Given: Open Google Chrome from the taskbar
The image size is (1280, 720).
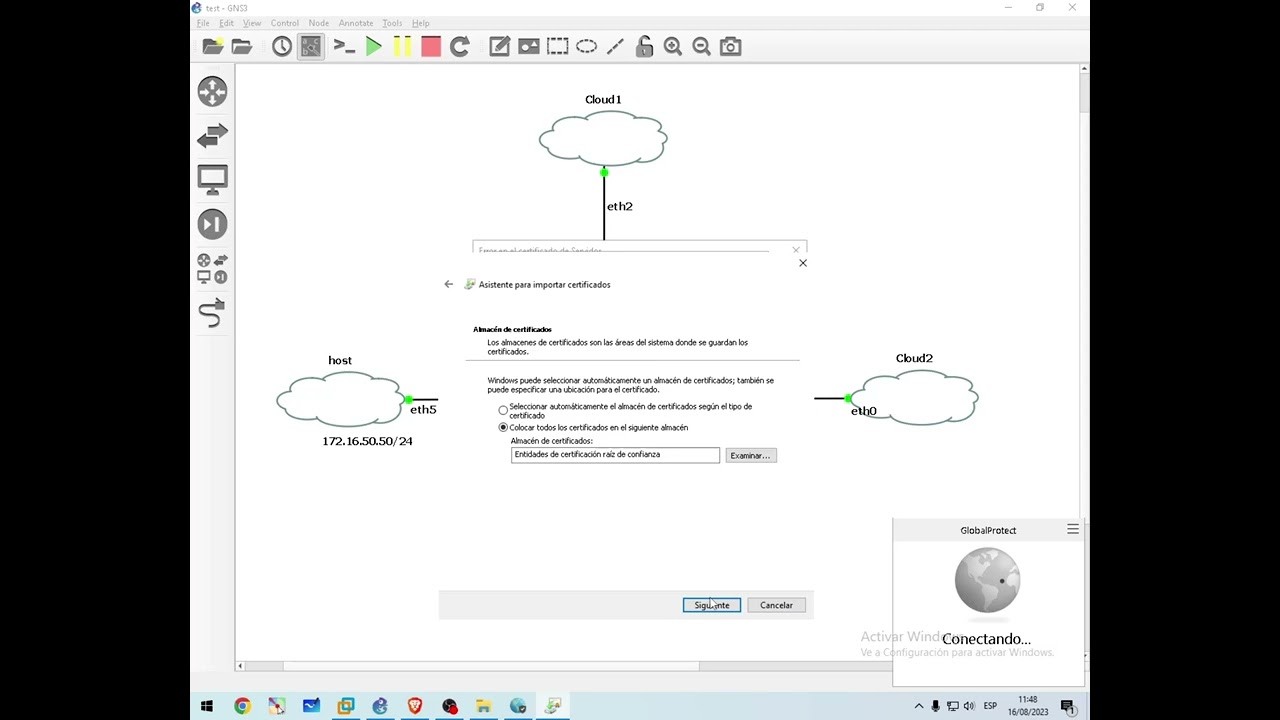Looking at the screenshot, I should point(242,706).
